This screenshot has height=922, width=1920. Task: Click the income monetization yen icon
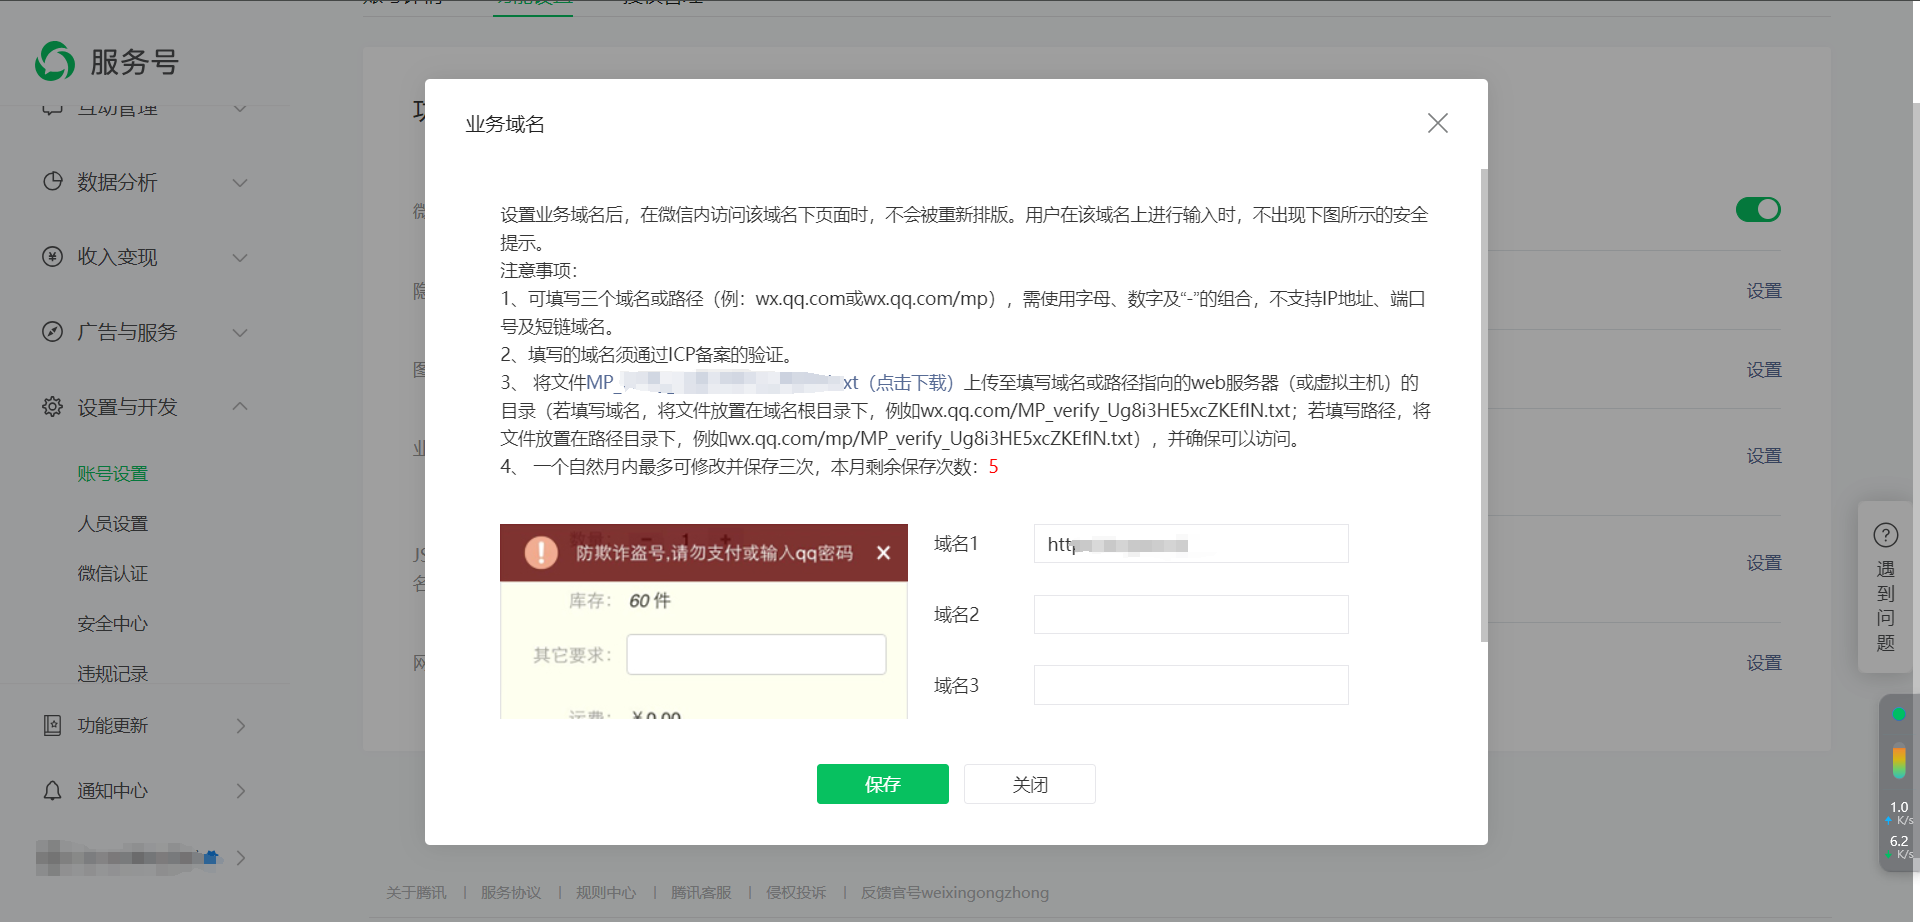(x=53, y=257)
